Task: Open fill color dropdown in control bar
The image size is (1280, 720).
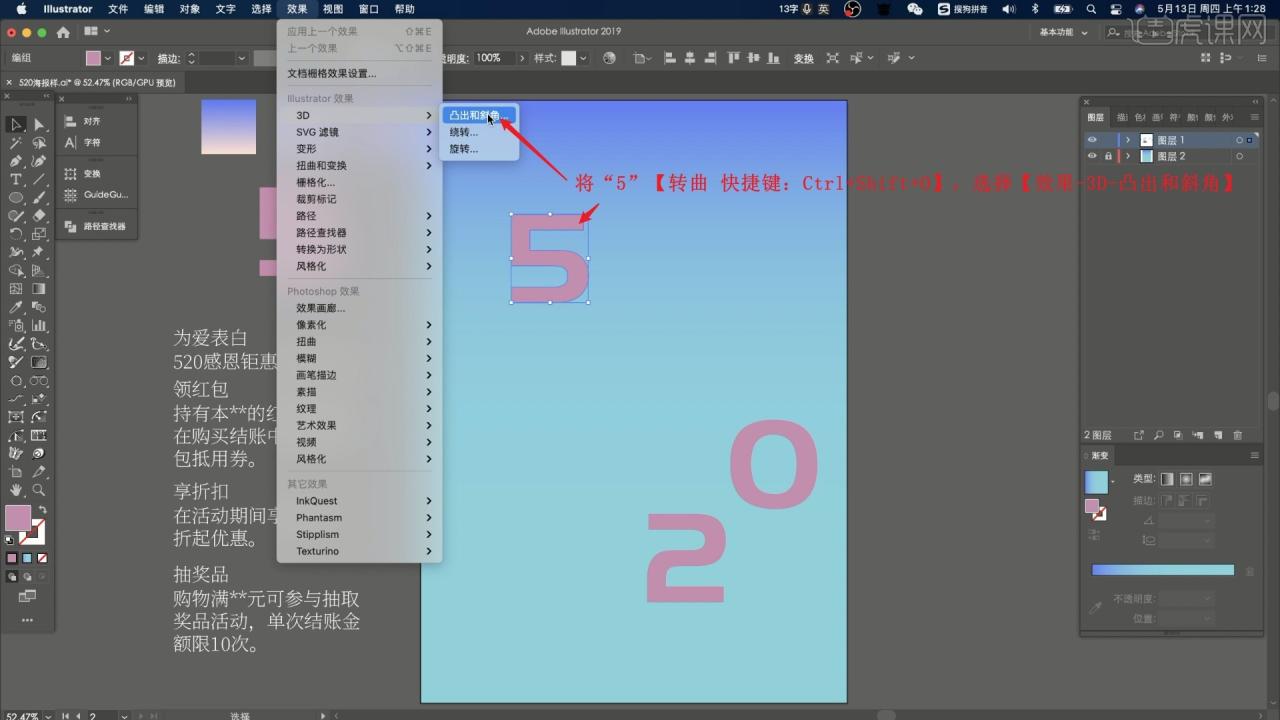Action: pos(107,58)
